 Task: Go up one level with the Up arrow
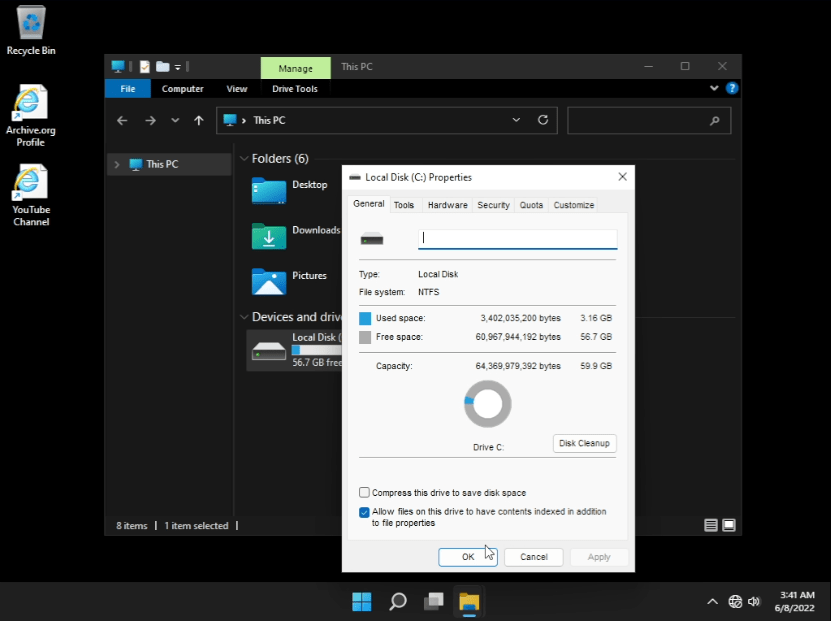(199, 120)
